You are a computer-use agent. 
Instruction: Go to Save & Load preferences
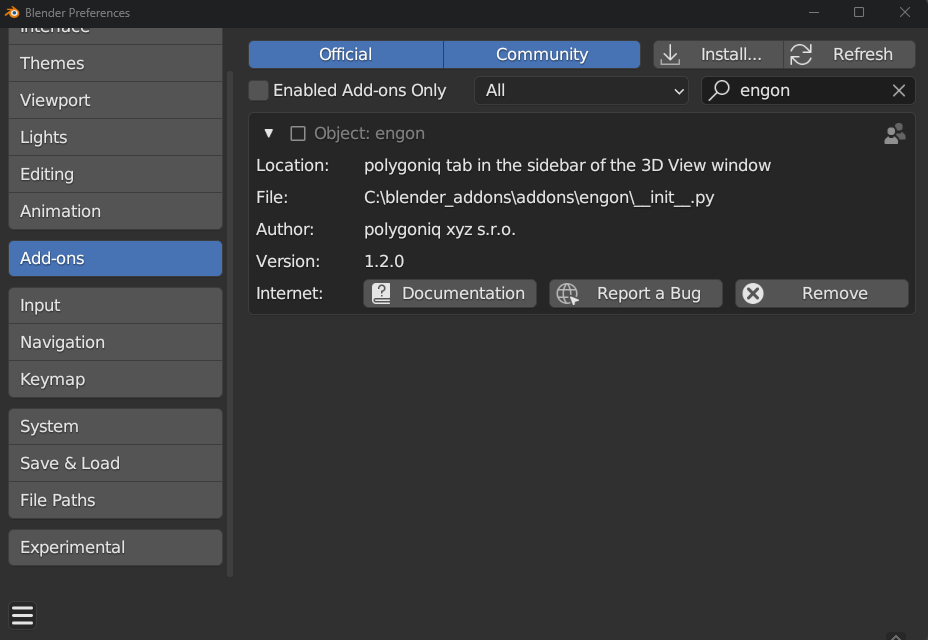(x=115, y=463)
